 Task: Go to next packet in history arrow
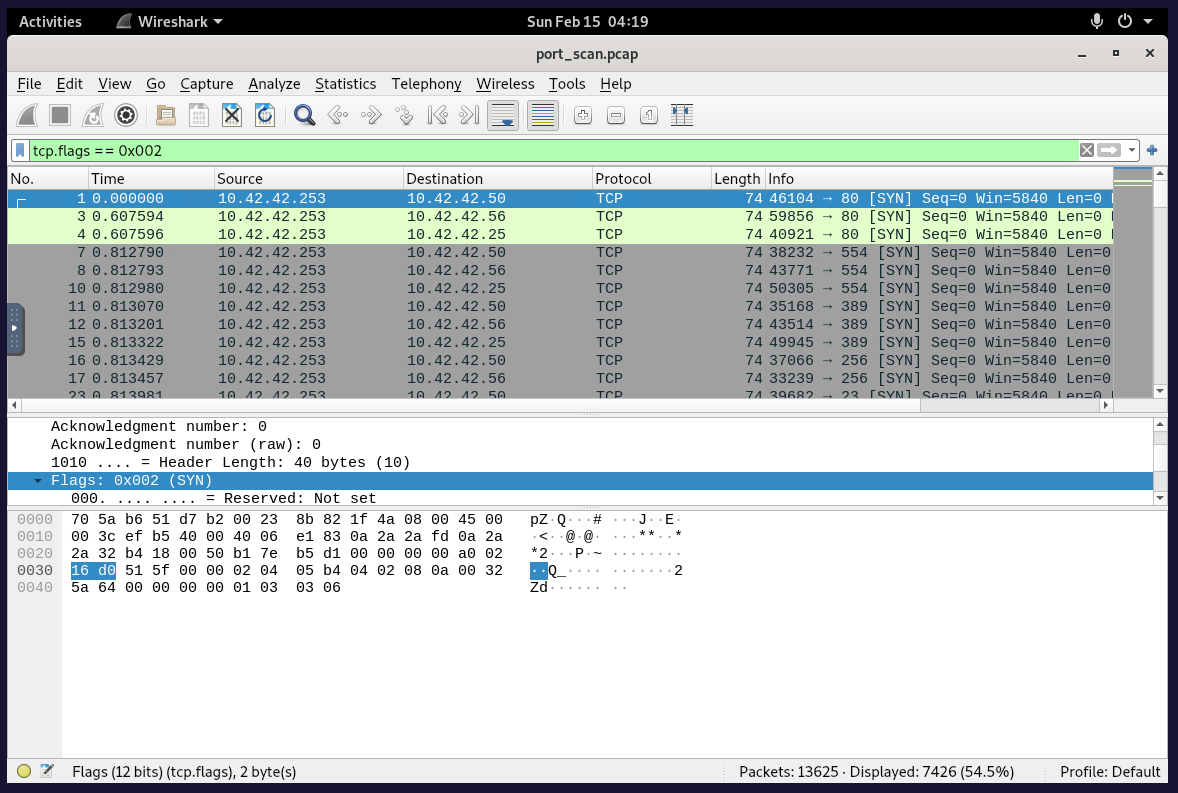point(371,115)
